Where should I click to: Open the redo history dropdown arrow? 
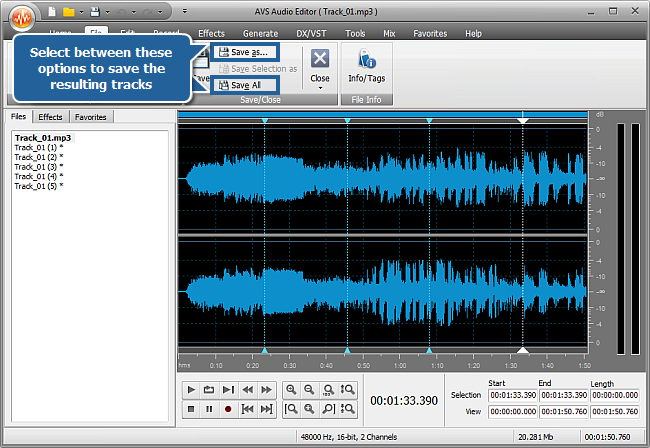[x=160, y=12]
